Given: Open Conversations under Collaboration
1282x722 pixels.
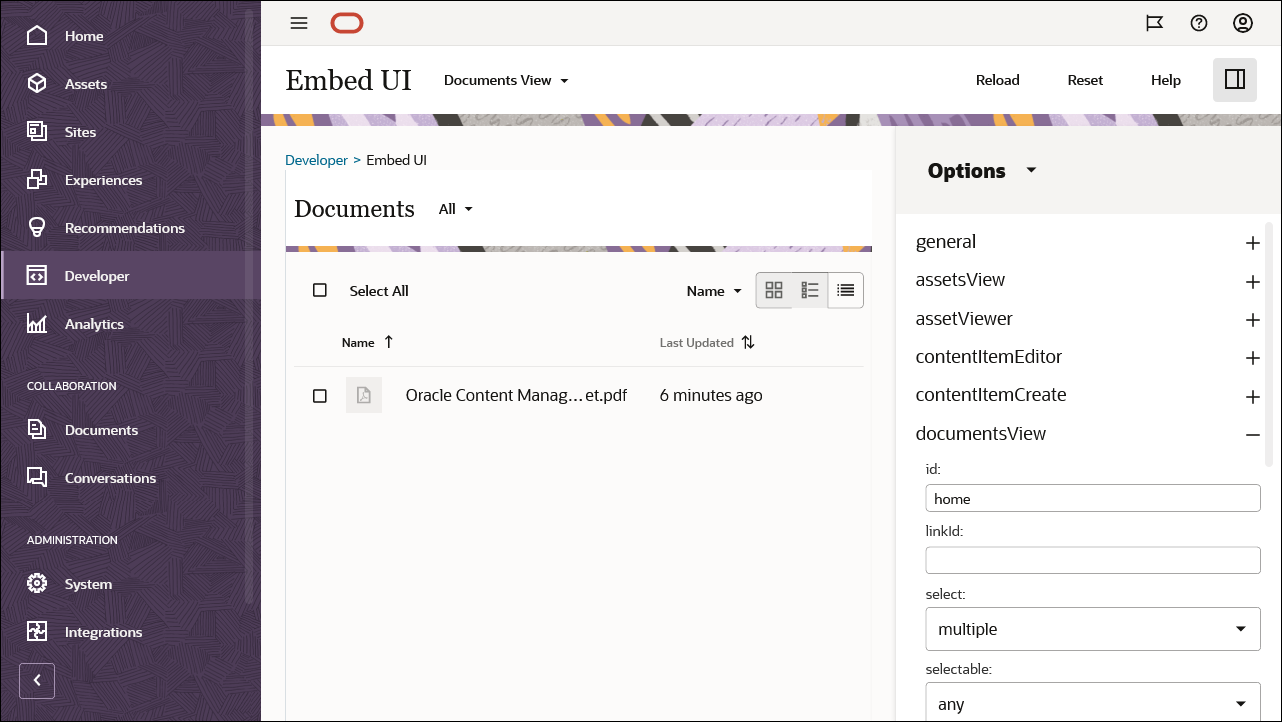Looking at the screenshot, I should (x=110, y=478).
